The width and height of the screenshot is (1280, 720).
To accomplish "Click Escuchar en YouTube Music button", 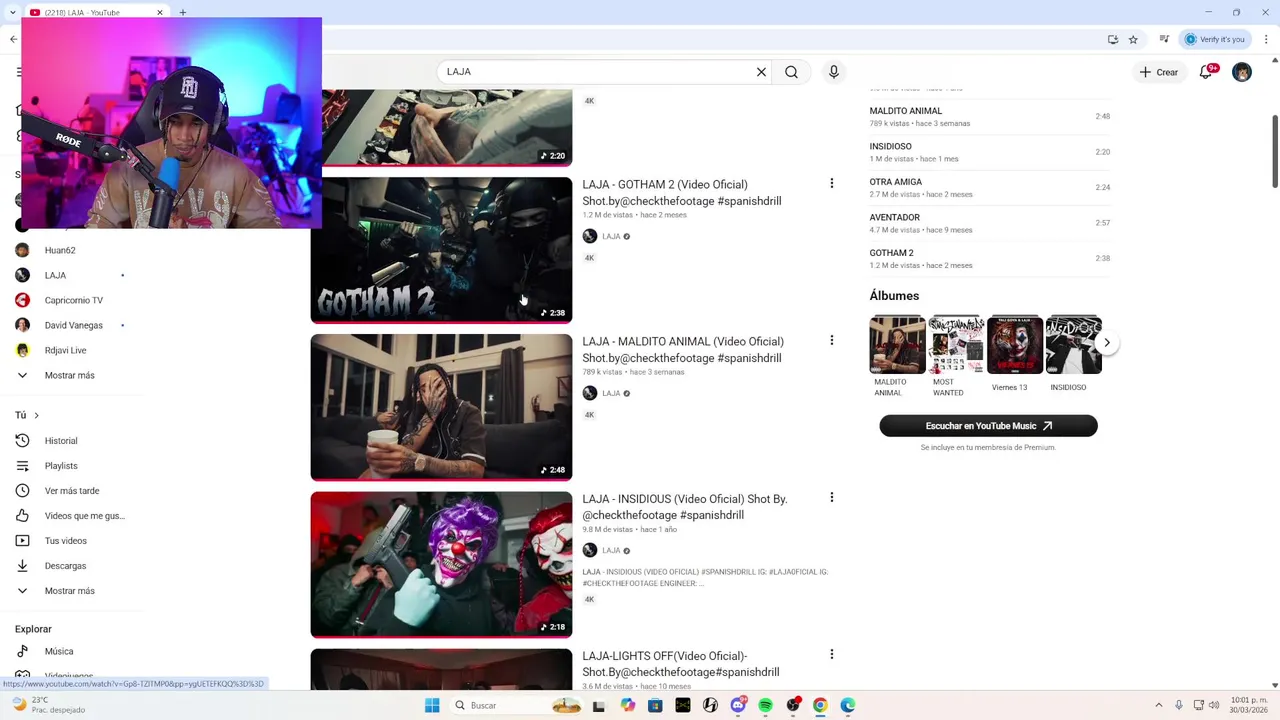I will 988,426.
